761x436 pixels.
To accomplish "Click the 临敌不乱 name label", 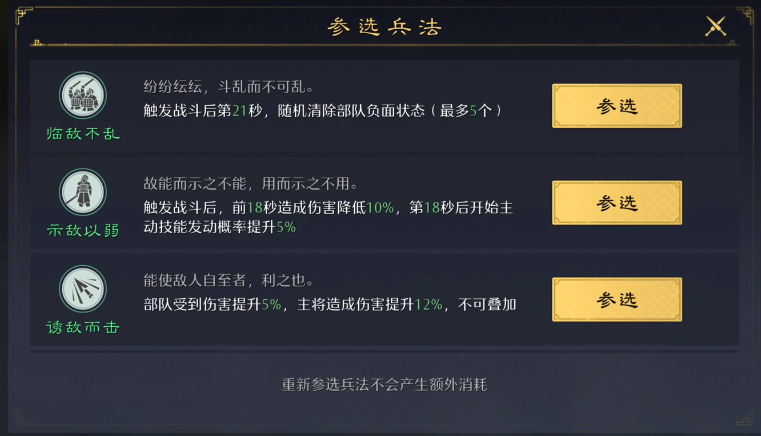I will pos(83,133).
